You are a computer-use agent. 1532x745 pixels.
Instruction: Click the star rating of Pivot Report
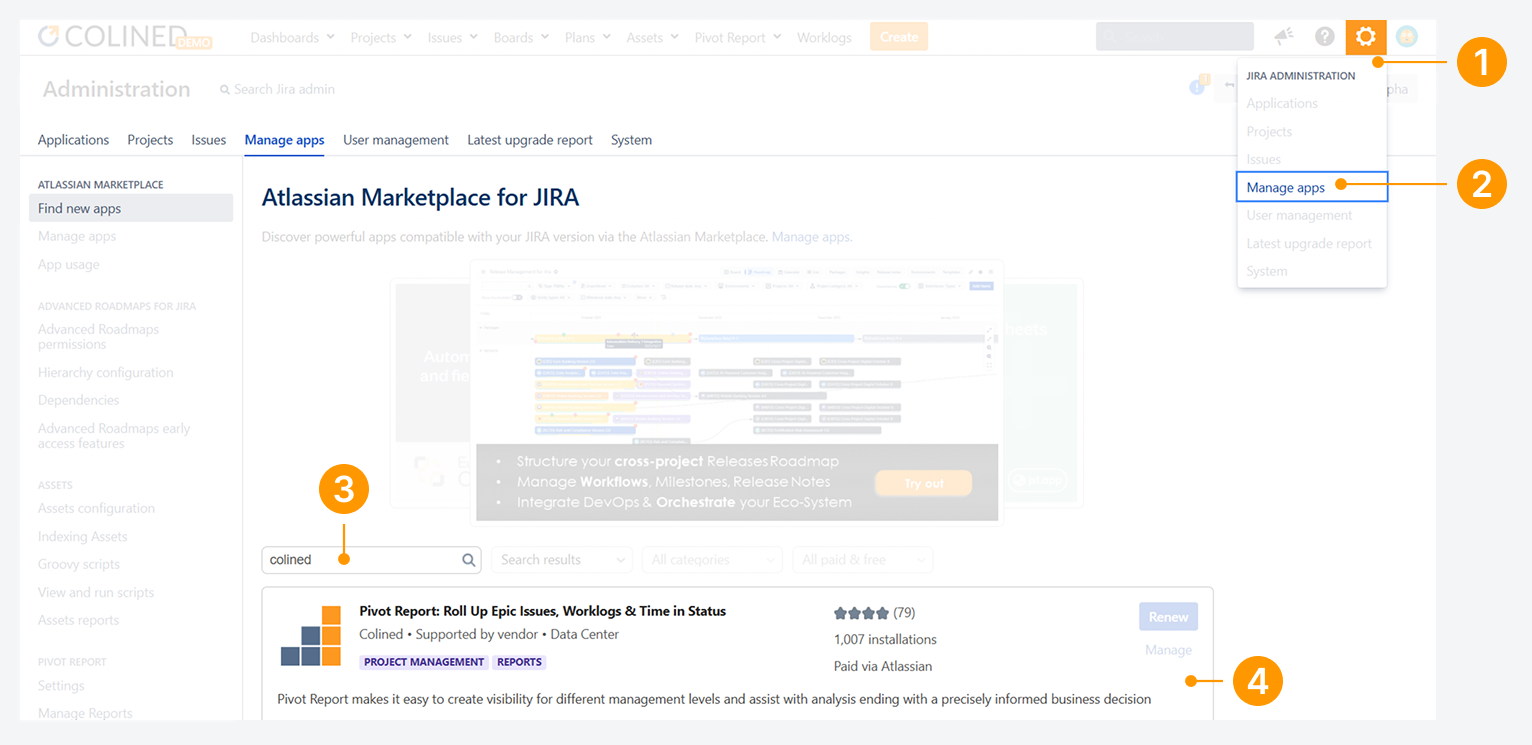point(861,613)
